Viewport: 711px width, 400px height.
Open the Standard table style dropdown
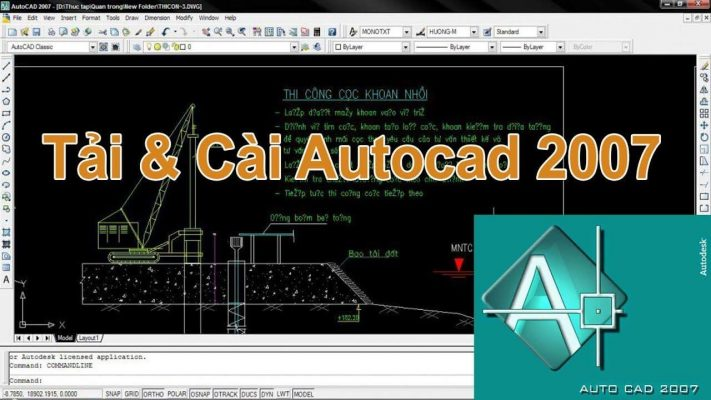click(541, 32)
